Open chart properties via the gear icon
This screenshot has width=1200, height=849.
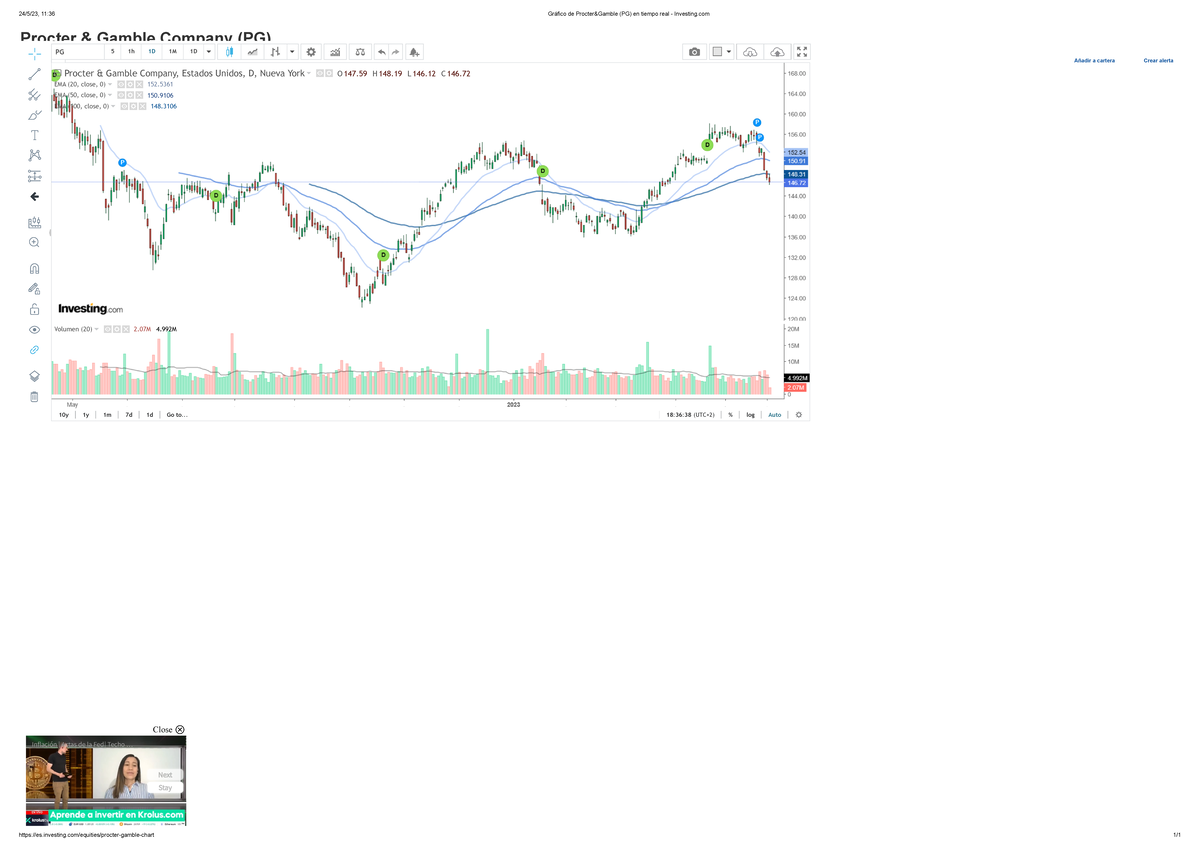click(311, 52)
